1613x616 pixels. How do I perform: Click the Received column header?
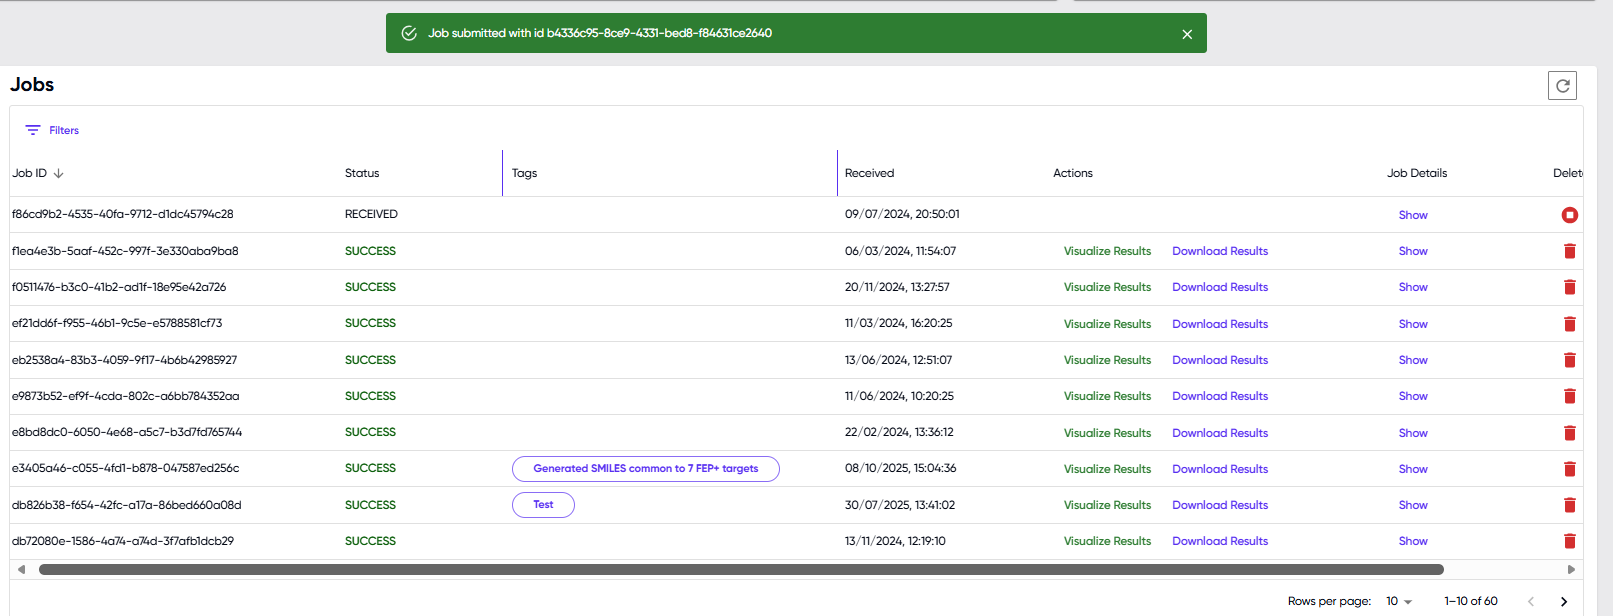[869, 173]
